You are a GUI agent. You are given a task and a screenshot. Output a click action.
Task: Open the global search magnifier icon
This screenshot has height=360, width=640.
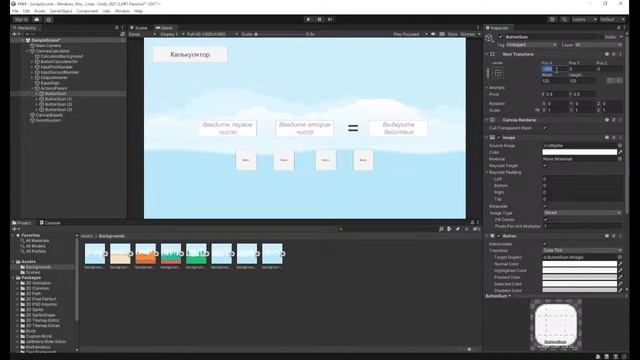pos(564,20)
